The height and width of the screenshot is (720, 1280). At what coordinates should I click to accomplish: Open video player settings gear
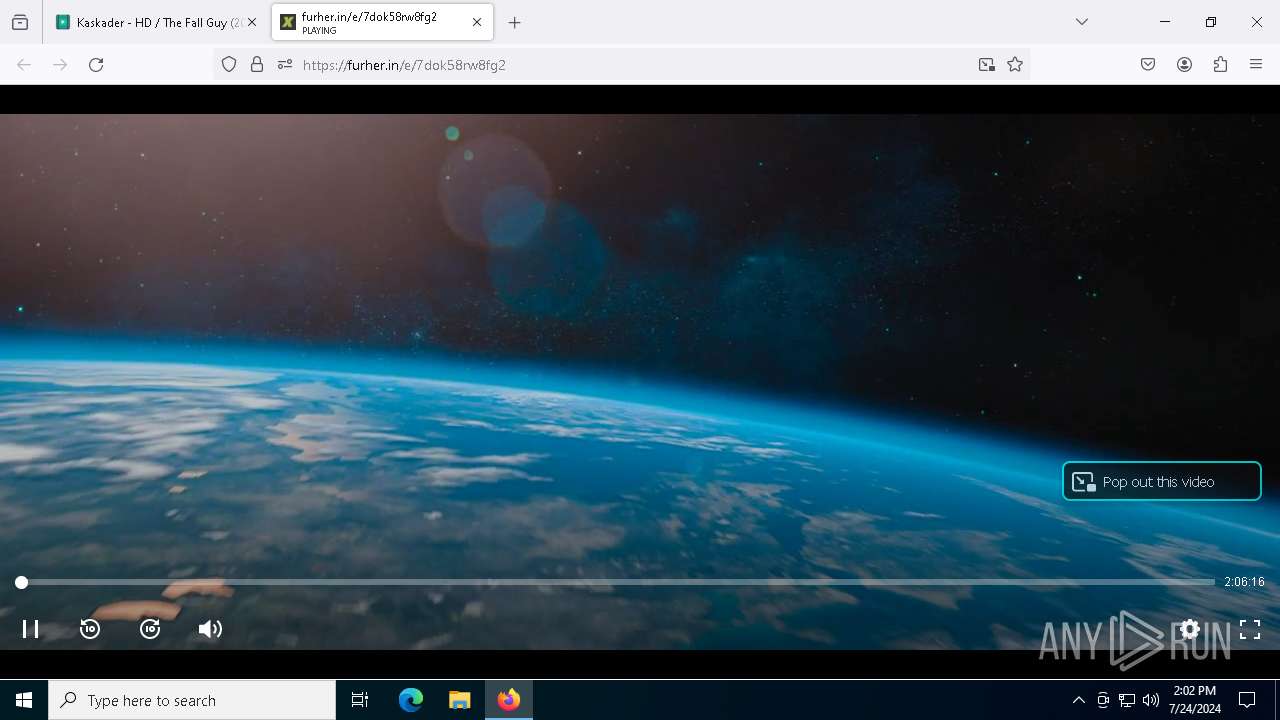click(1190, 629)
